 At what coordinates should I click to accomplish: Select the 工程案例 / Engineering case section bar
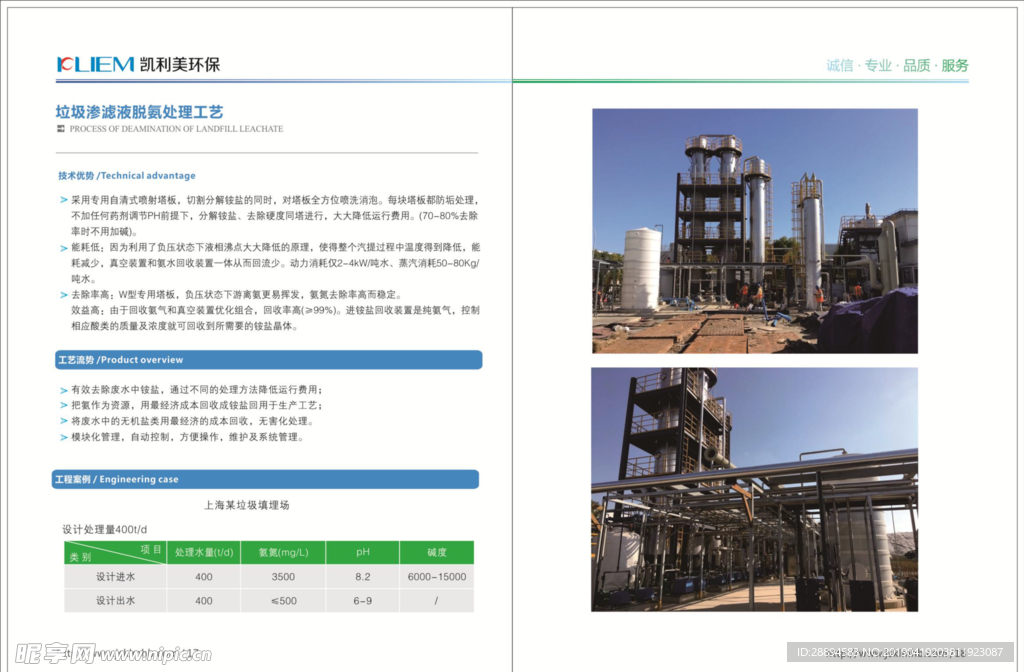(x=265, y=480)
